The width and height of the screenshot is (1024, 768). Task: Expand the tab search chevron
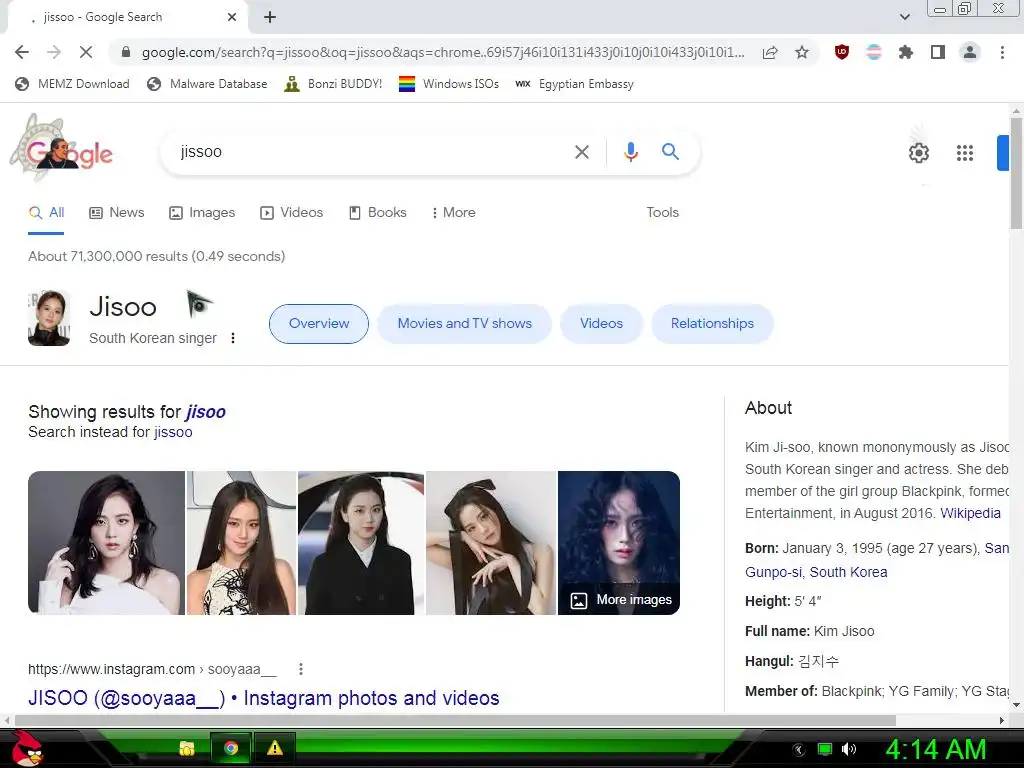click(x=904, y=17)
